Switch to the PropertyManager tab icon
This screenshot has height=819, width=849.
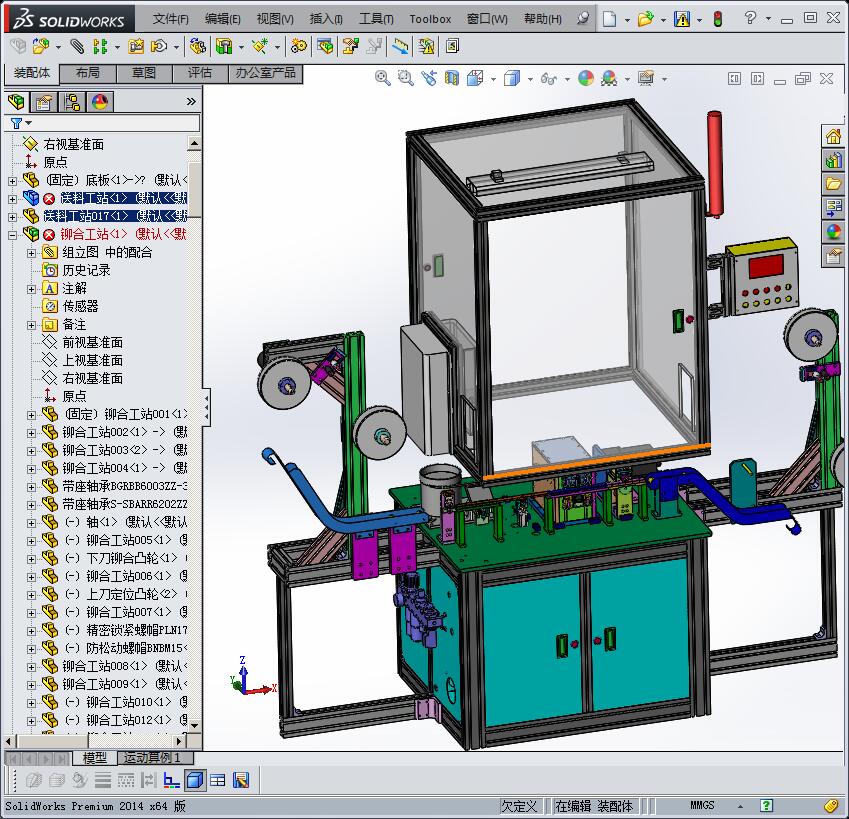point(43,102)
